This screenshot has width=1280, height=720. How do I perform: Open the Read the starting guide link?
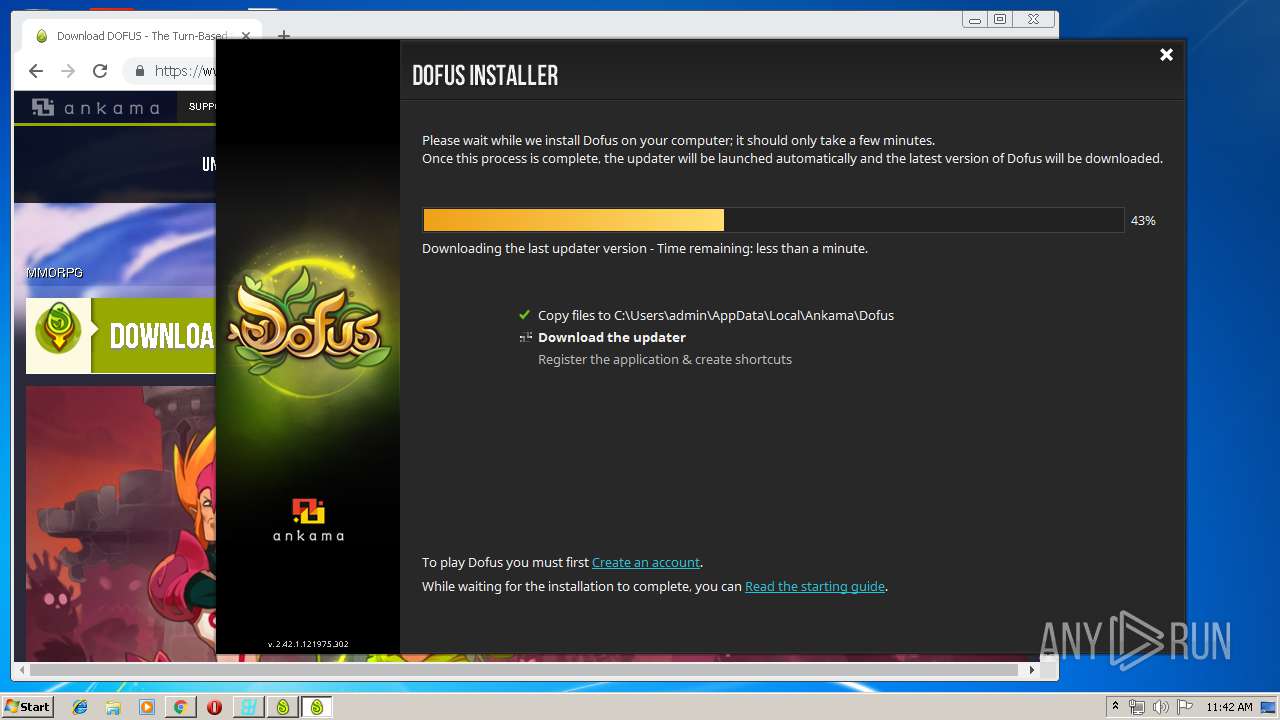(815, 586)
